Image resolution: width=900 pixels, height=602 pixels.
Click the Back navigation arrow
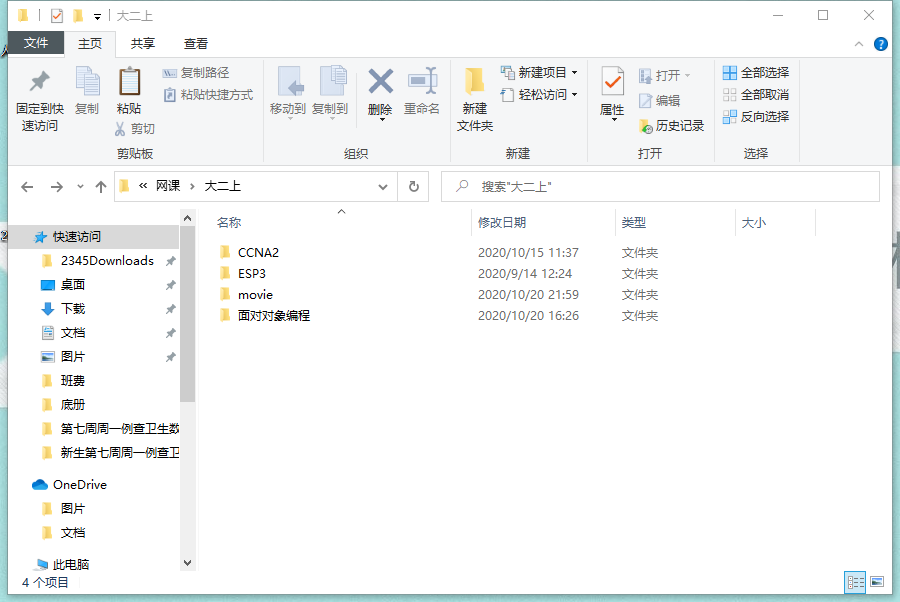click(x=27, y=187)
